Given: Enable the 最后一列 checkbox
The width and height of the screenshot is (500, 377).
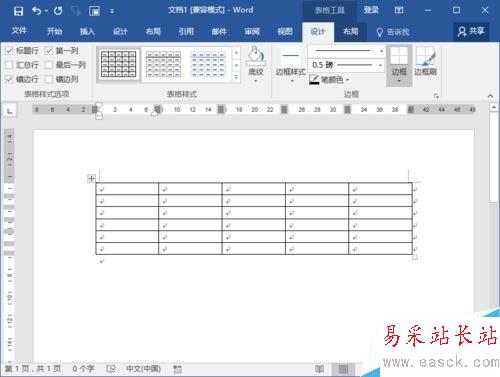Looking at the screenshot, I should (49, 65).
